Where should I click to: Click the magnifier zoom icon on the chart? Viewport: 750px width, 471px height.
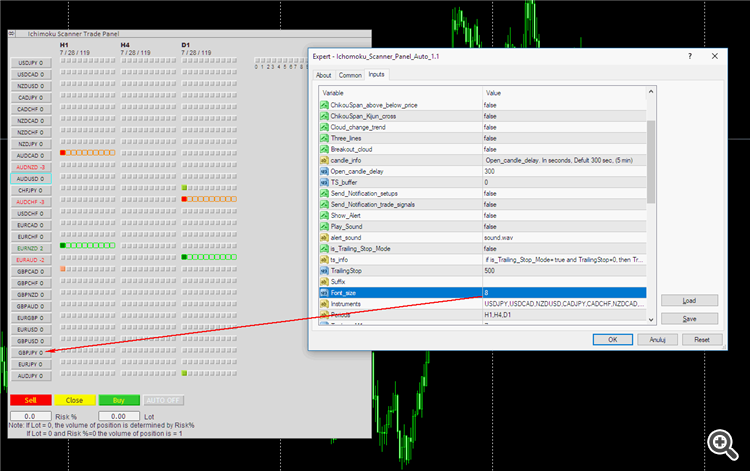tap(723, 445)
